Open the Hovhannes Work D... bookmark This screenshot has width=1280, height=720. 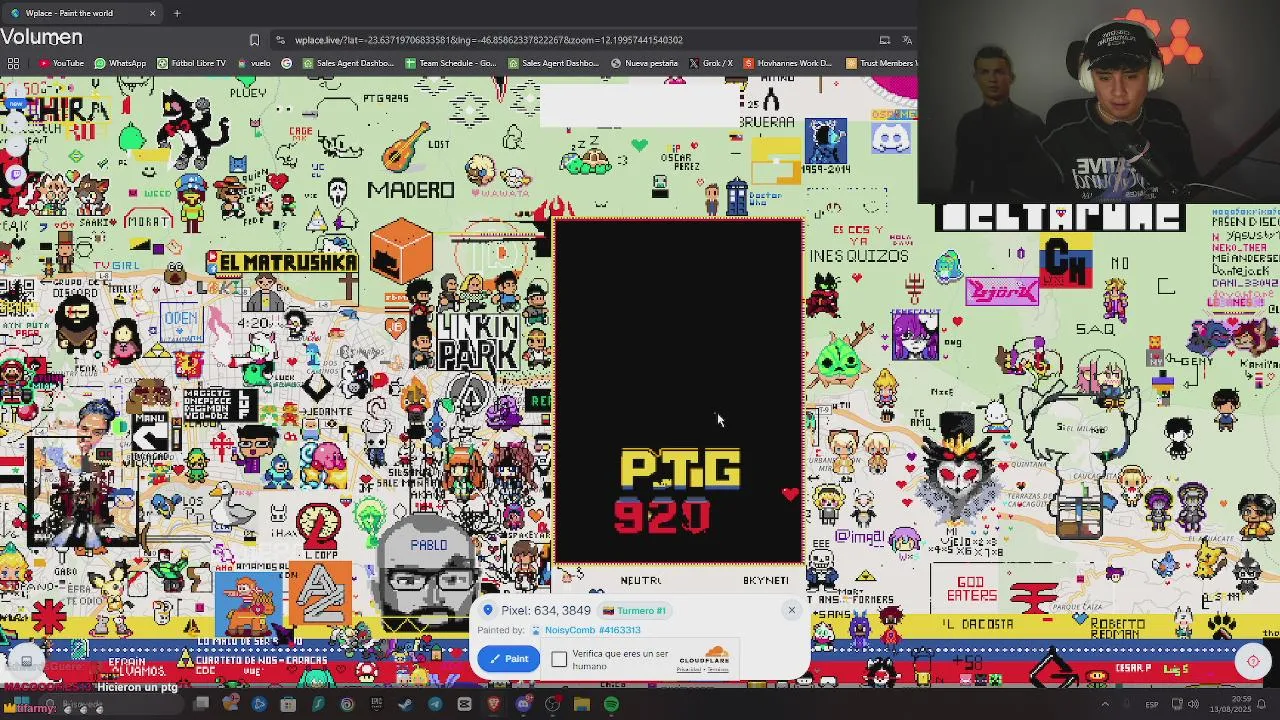tap(788, 63)
